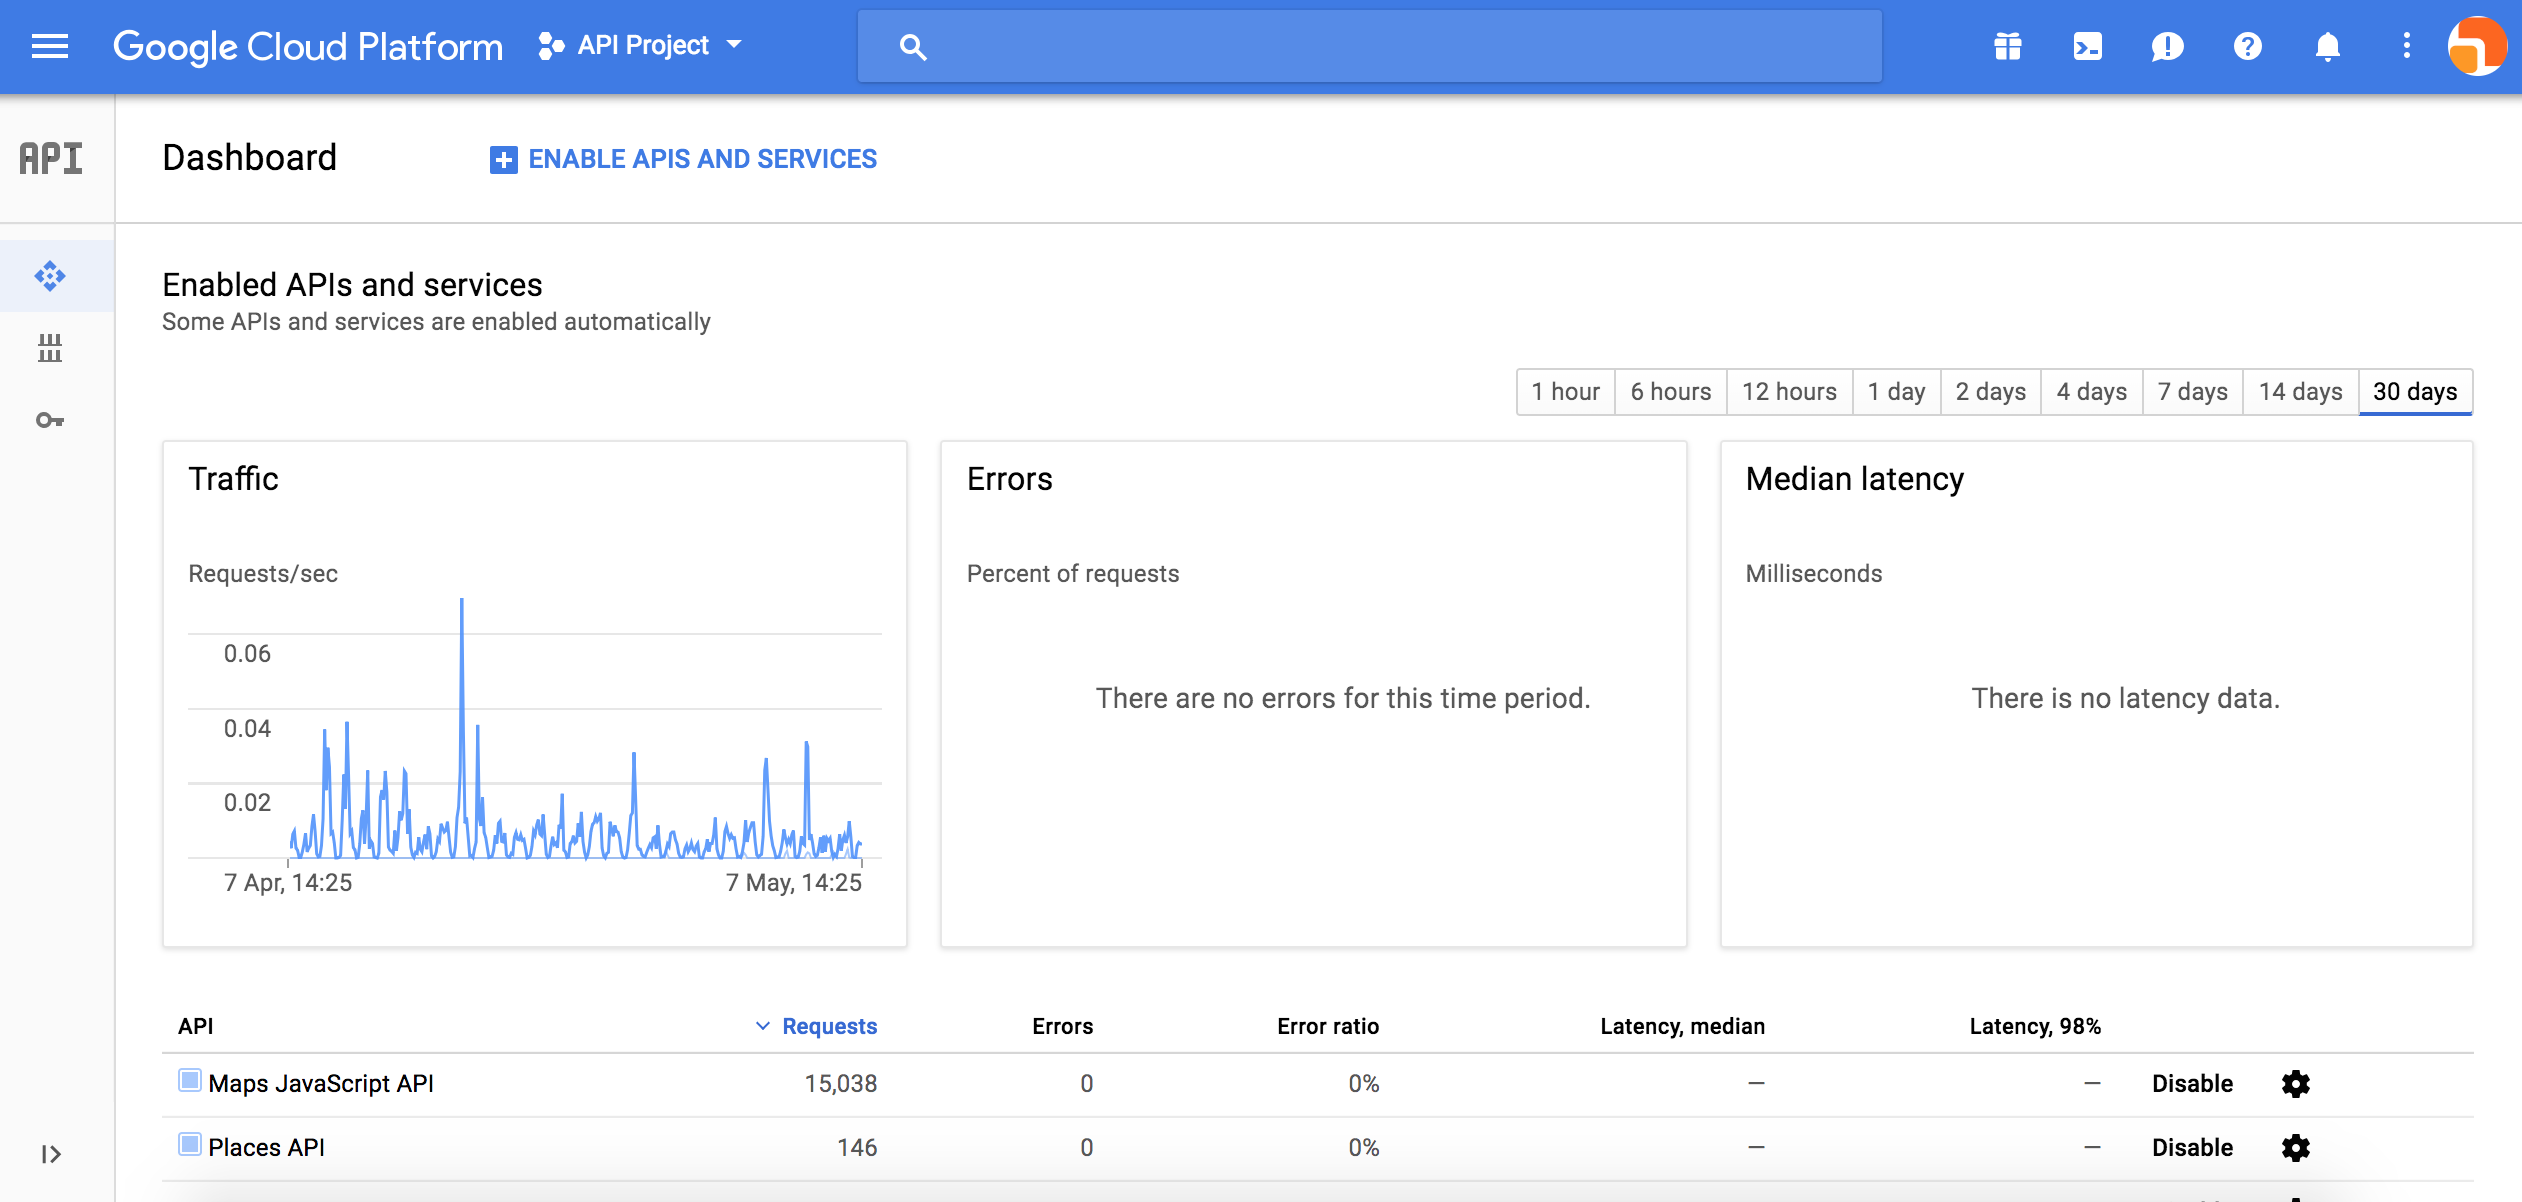Click Enable APIs and Services
This screenshot has height=1202, width=2522.
pos(683,159)
